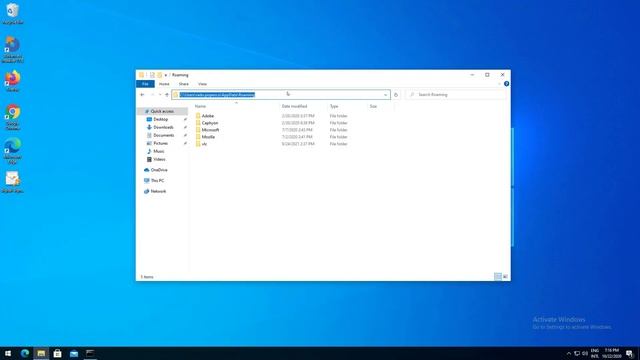Launch Firefox from the desktop shortcut
The image size is (640, 360).
point(13,81)
